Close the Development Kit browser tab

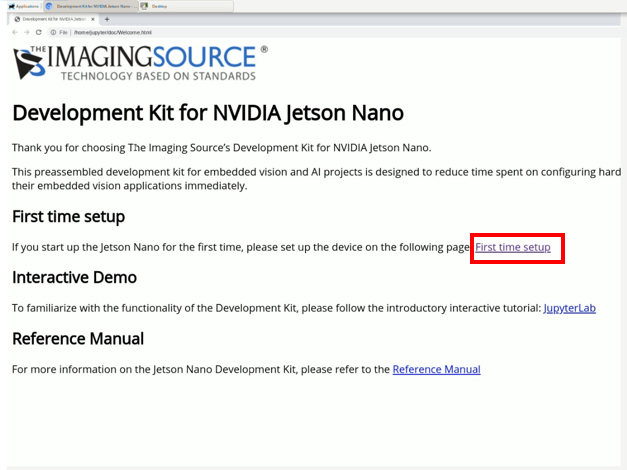(93, 19)
